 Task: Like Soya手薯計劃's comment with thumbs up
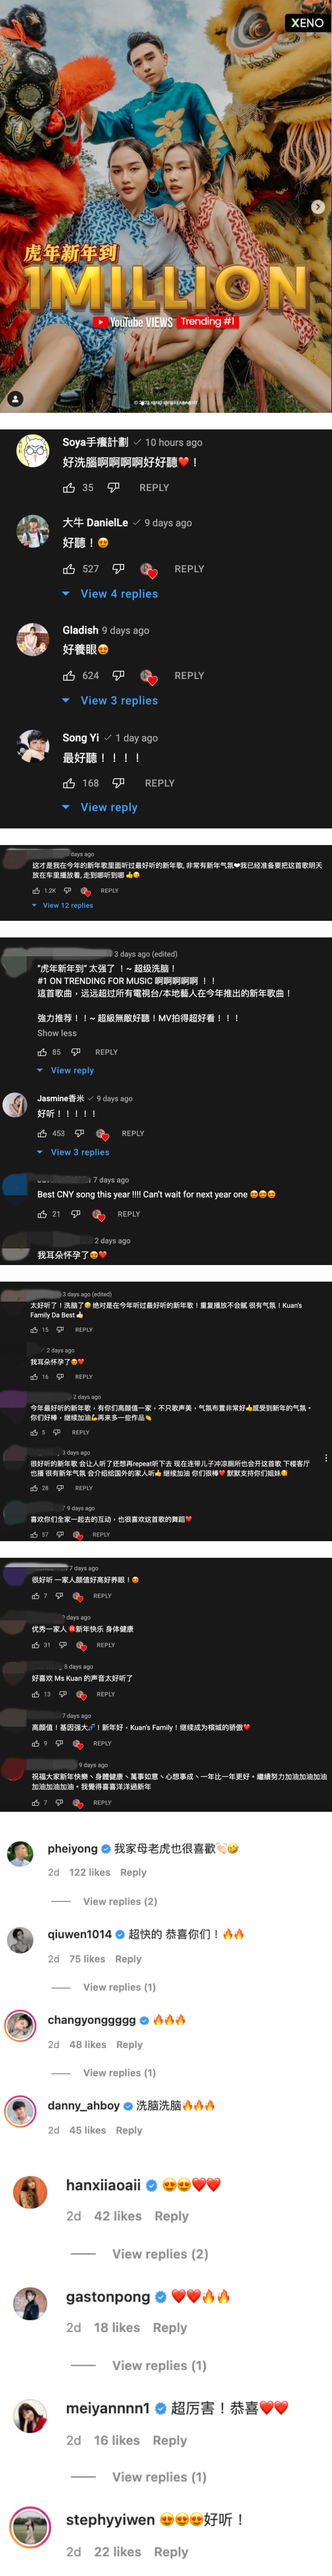point(69,488)
